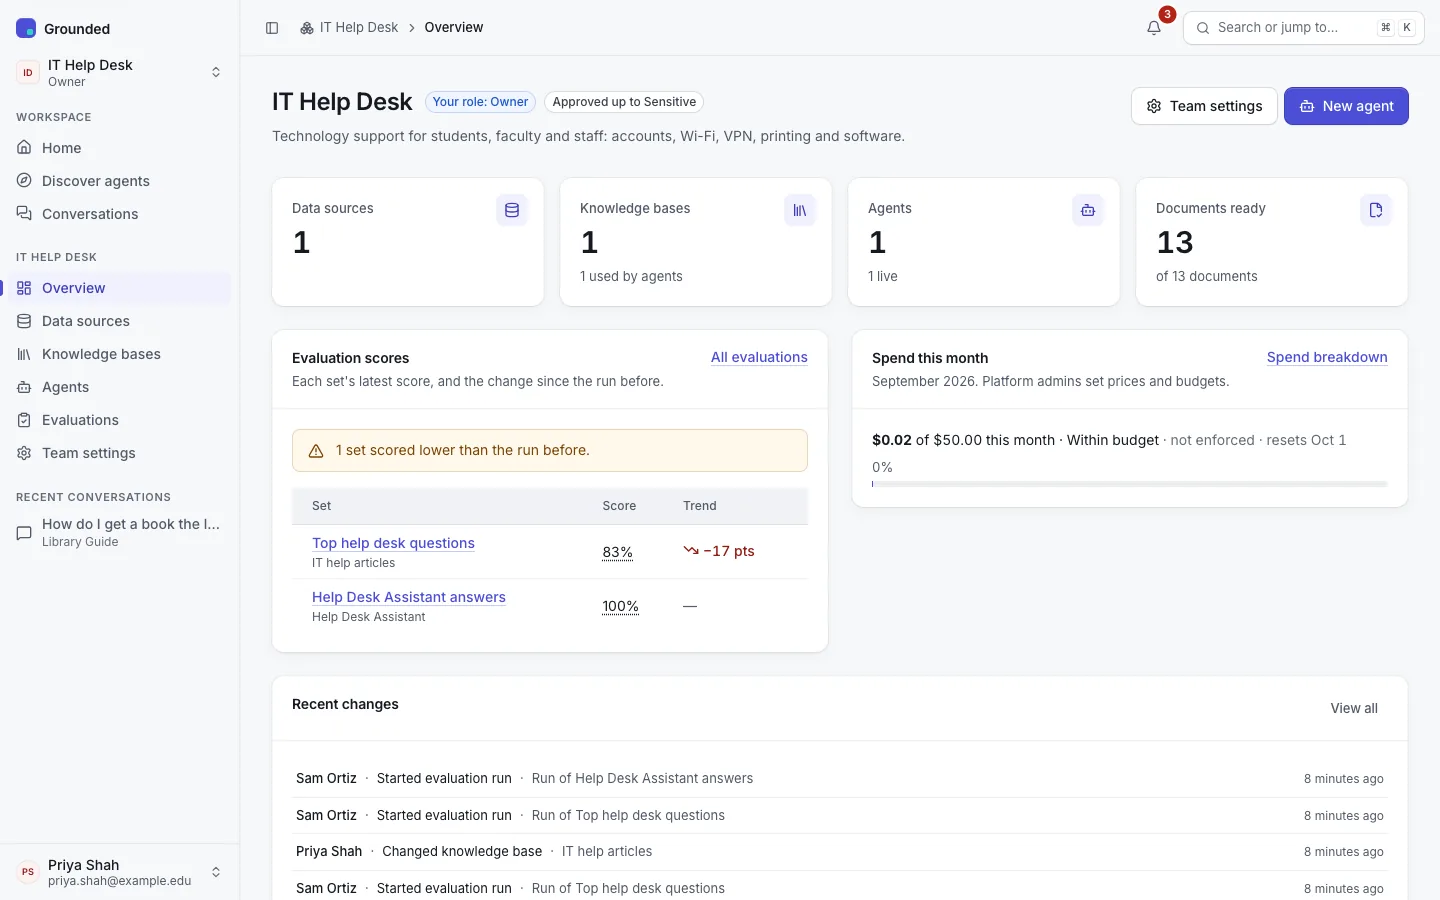The height and width of the screenshot is (900, 1440).
Task: Open Top help desk questions set
Action: [x=393, y=543]
